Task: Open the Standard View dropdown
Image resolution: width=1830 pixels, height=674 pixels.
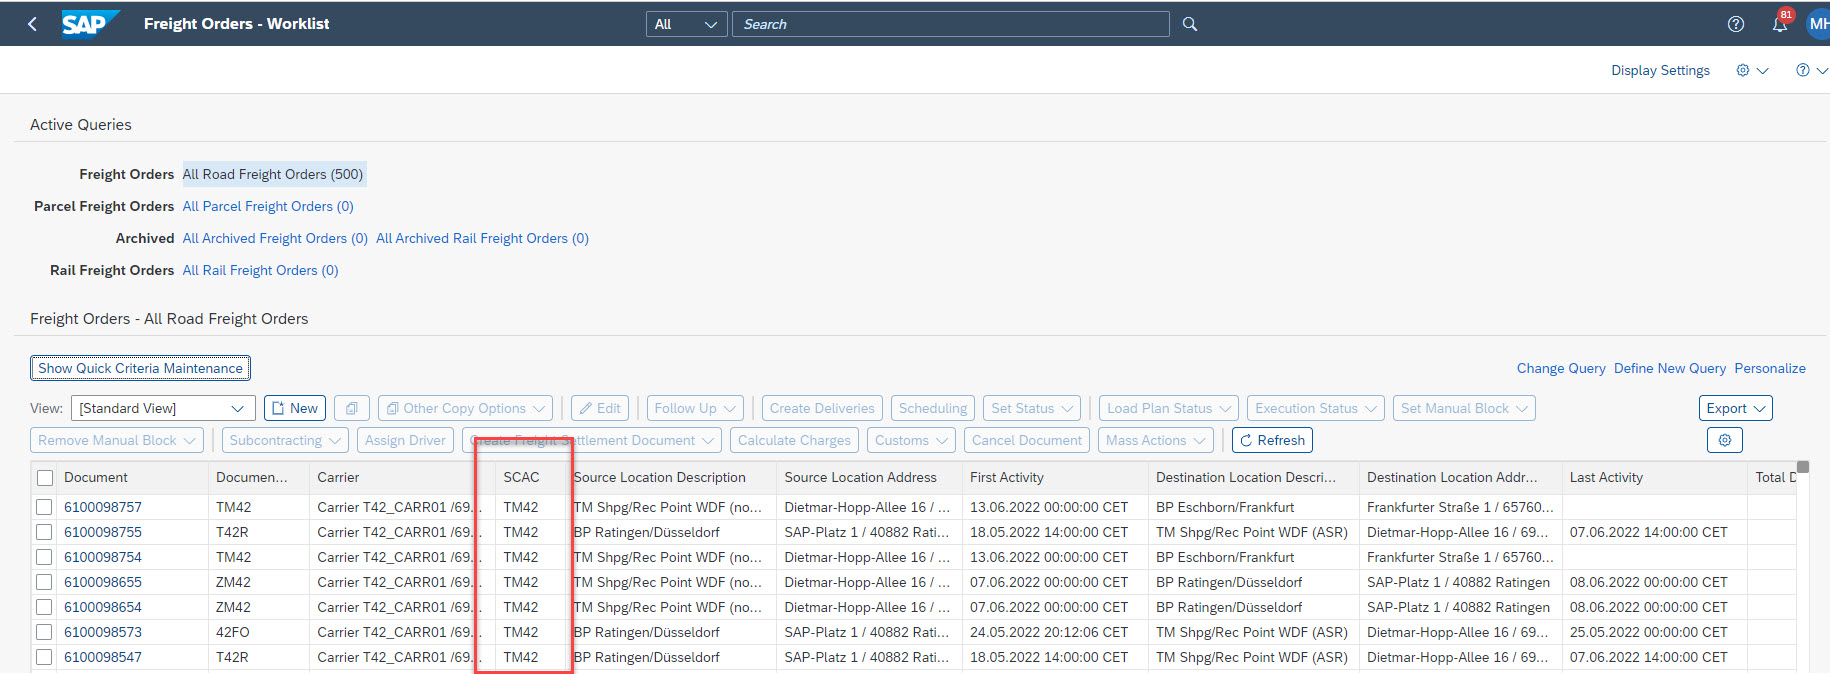Action: coord(162,408)
